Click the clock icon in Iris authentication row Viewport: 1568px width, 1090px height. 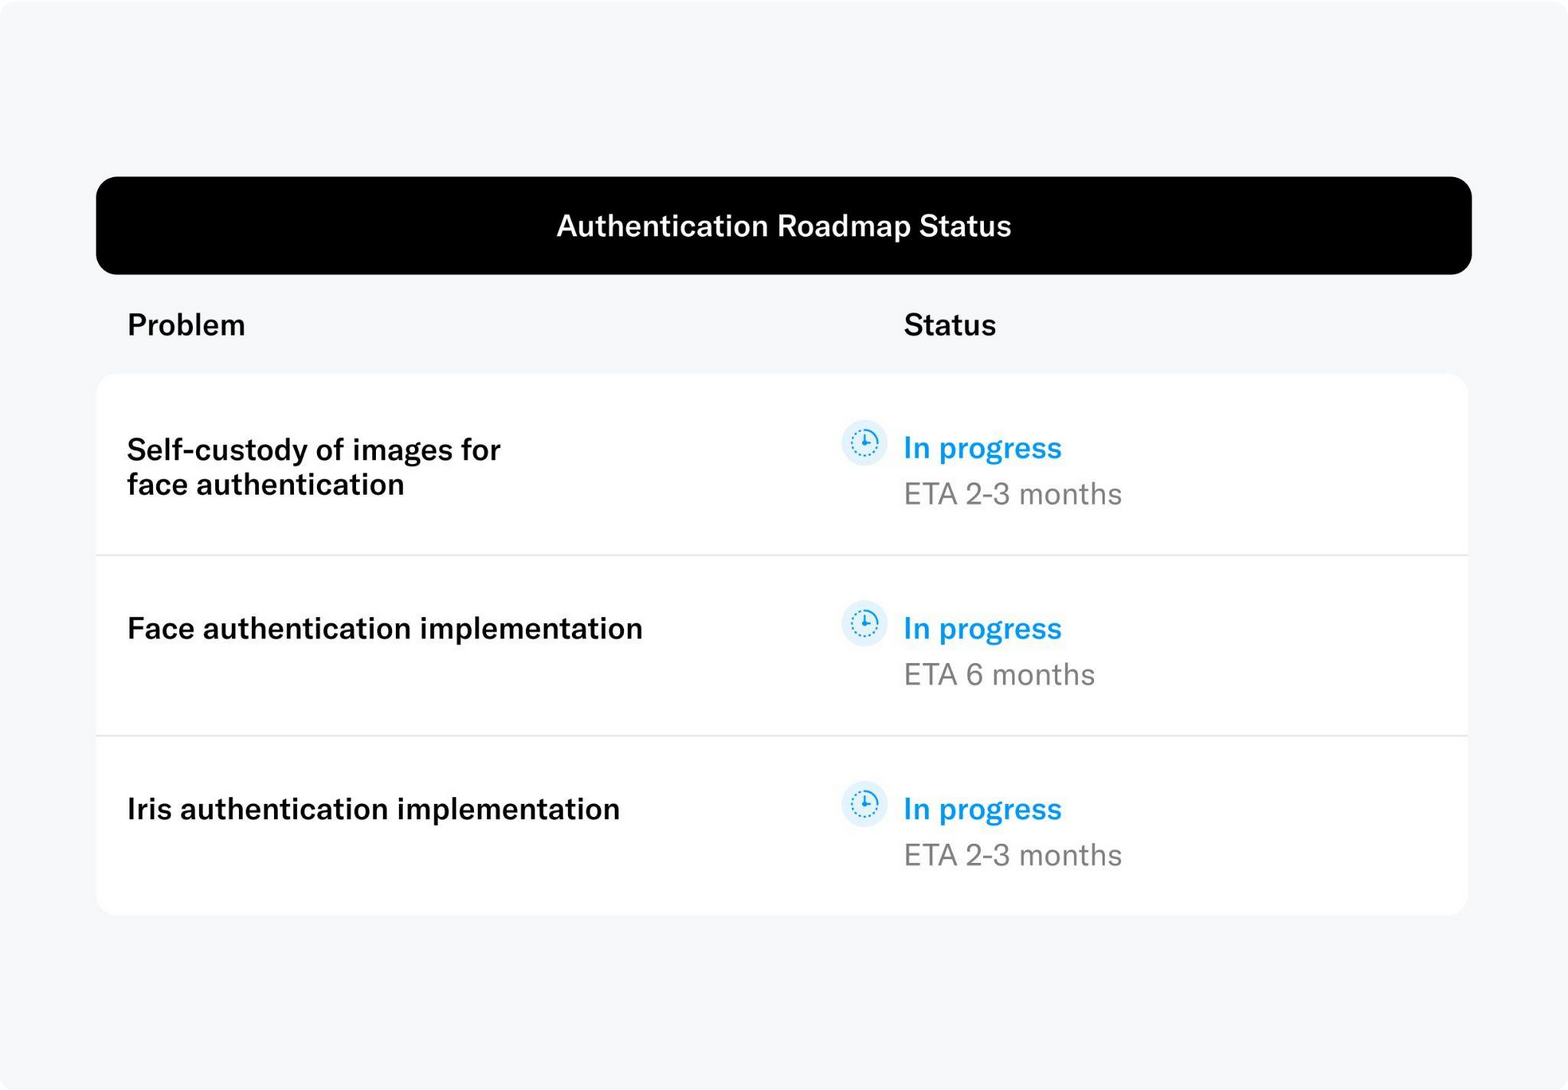click(864, 804)
